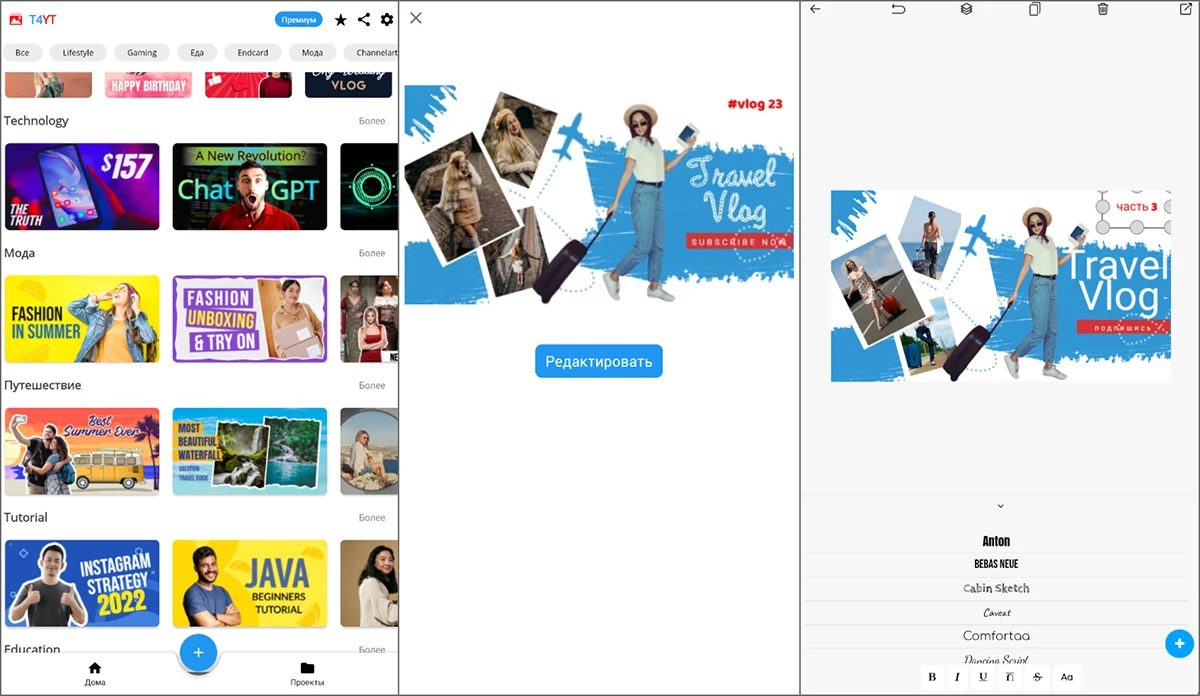Collapse the font panel with chevron

(1000, 506)
